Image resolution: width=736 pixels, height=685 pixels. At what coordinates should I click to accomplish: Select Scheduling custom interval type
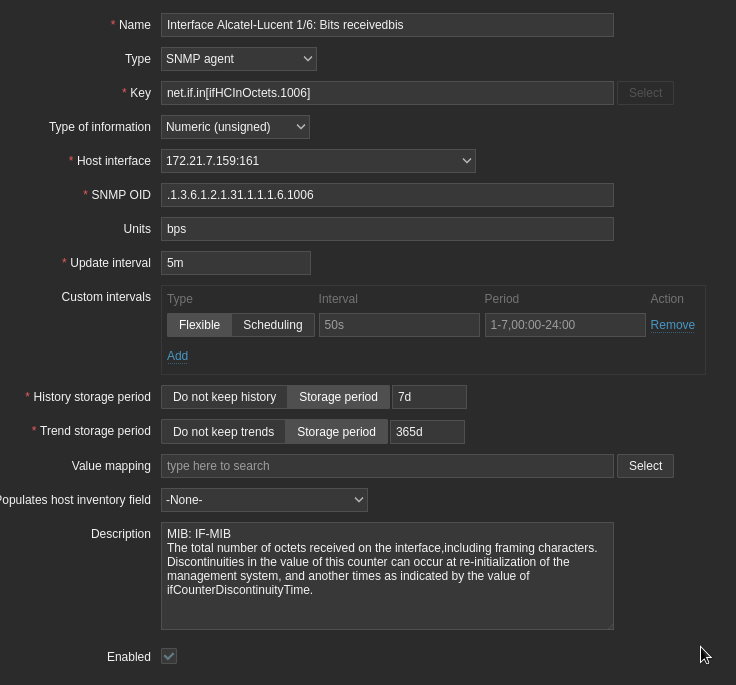(273, 325)
